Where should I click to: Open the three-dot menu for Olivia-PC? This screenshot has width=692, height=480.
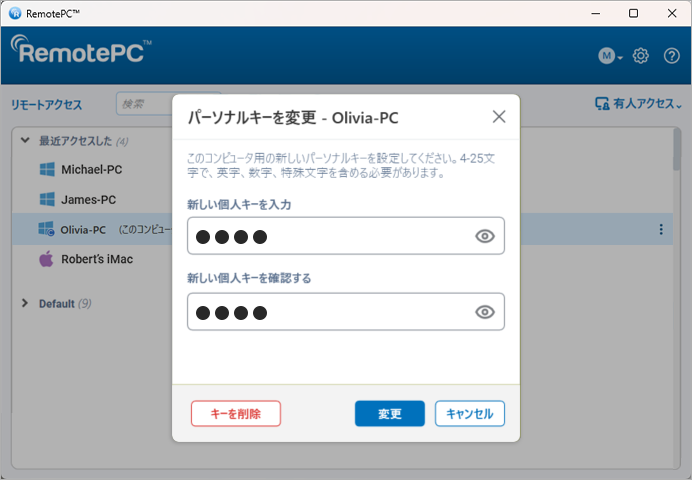tap(661, 229)
